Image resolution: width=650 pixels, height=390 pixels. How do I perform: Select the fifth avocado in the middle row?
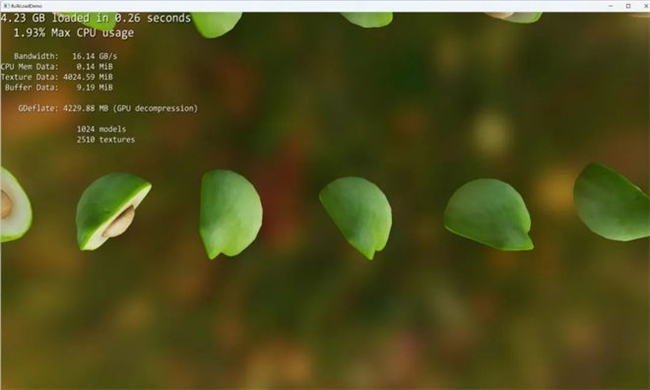489,214
